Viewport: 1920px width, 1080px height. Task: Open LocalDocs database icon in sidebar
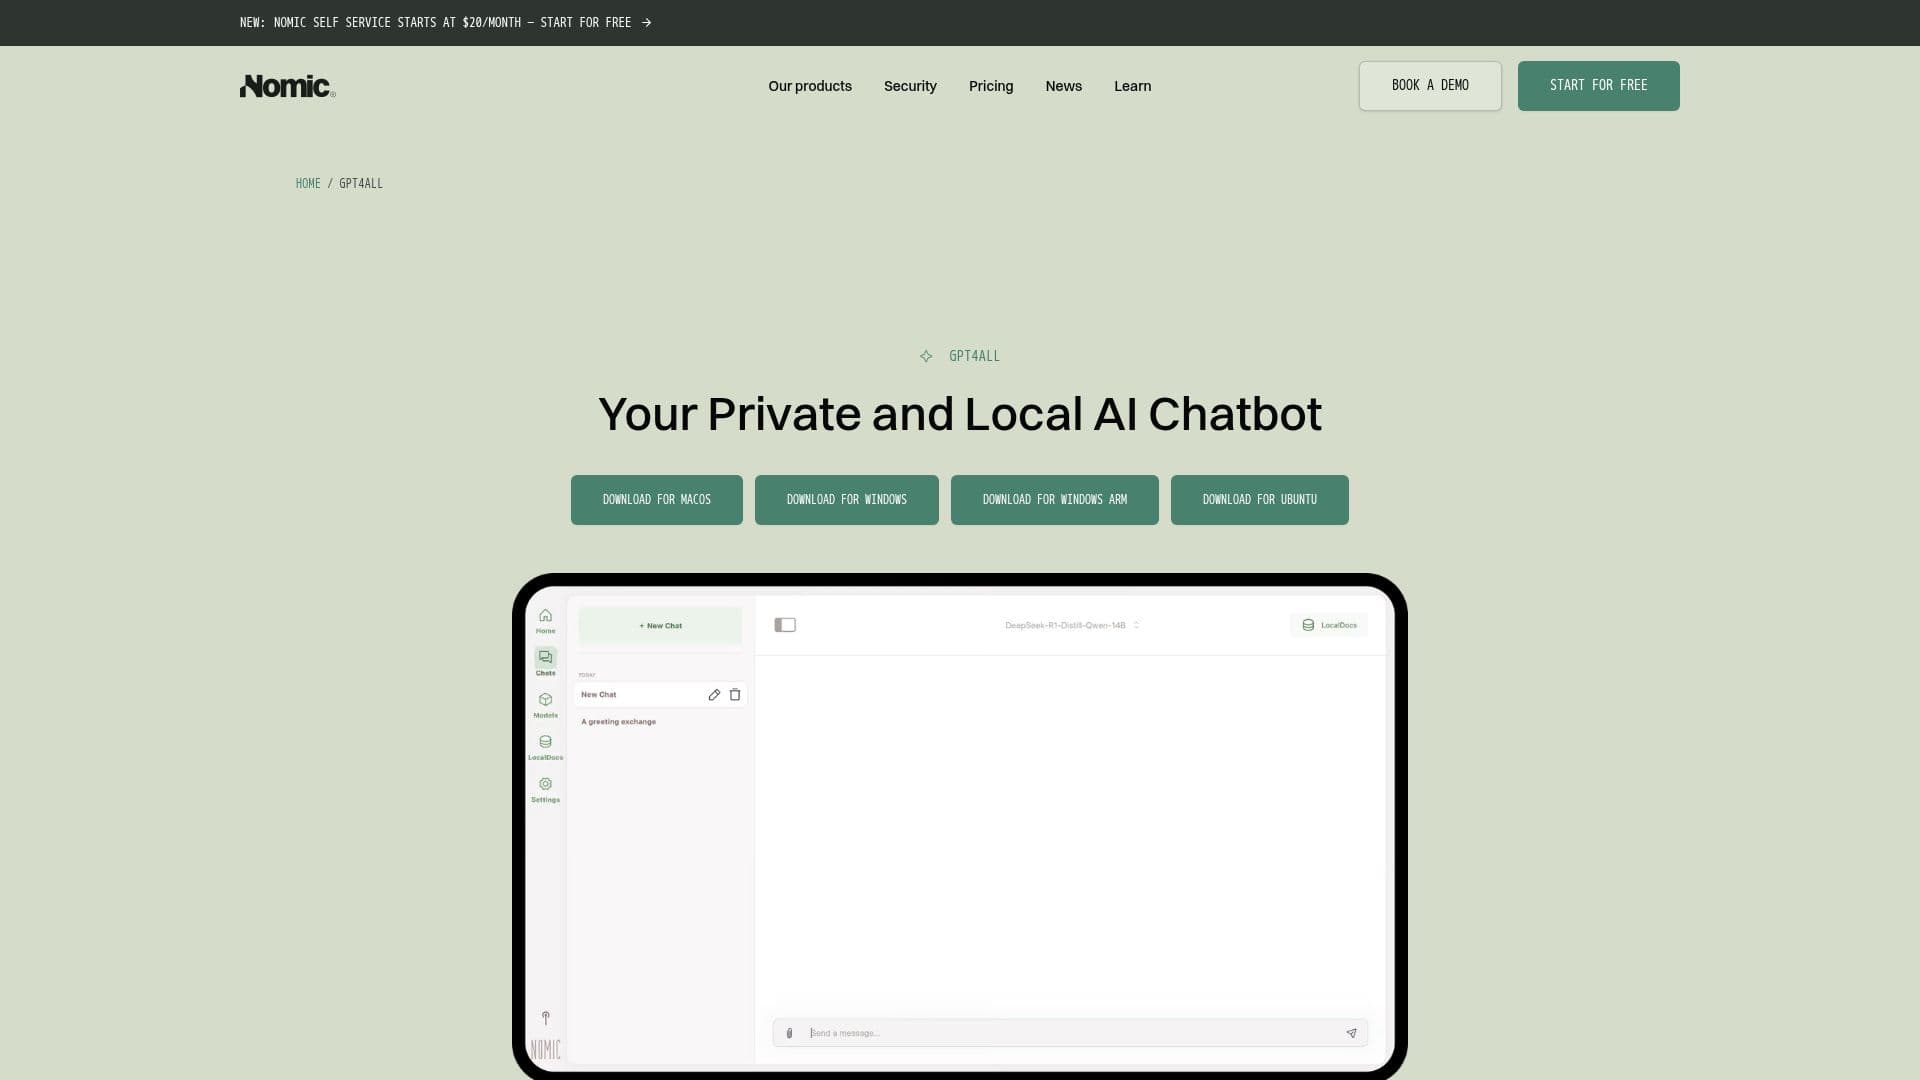click(x=545, y=742)
